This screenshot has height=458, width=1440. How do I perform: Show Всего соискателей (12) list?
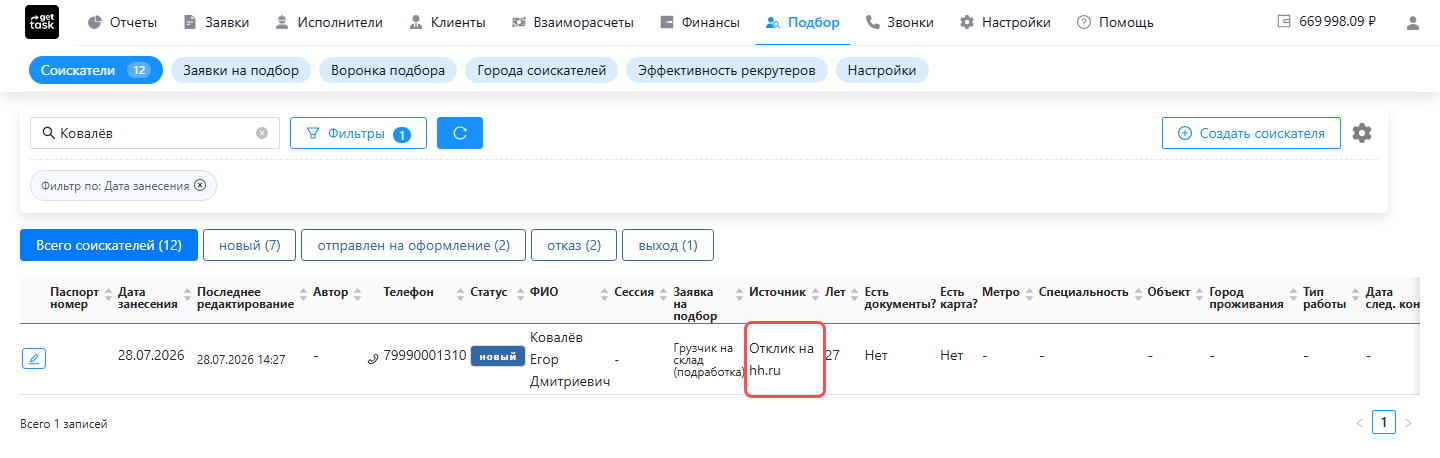point(109,245)
